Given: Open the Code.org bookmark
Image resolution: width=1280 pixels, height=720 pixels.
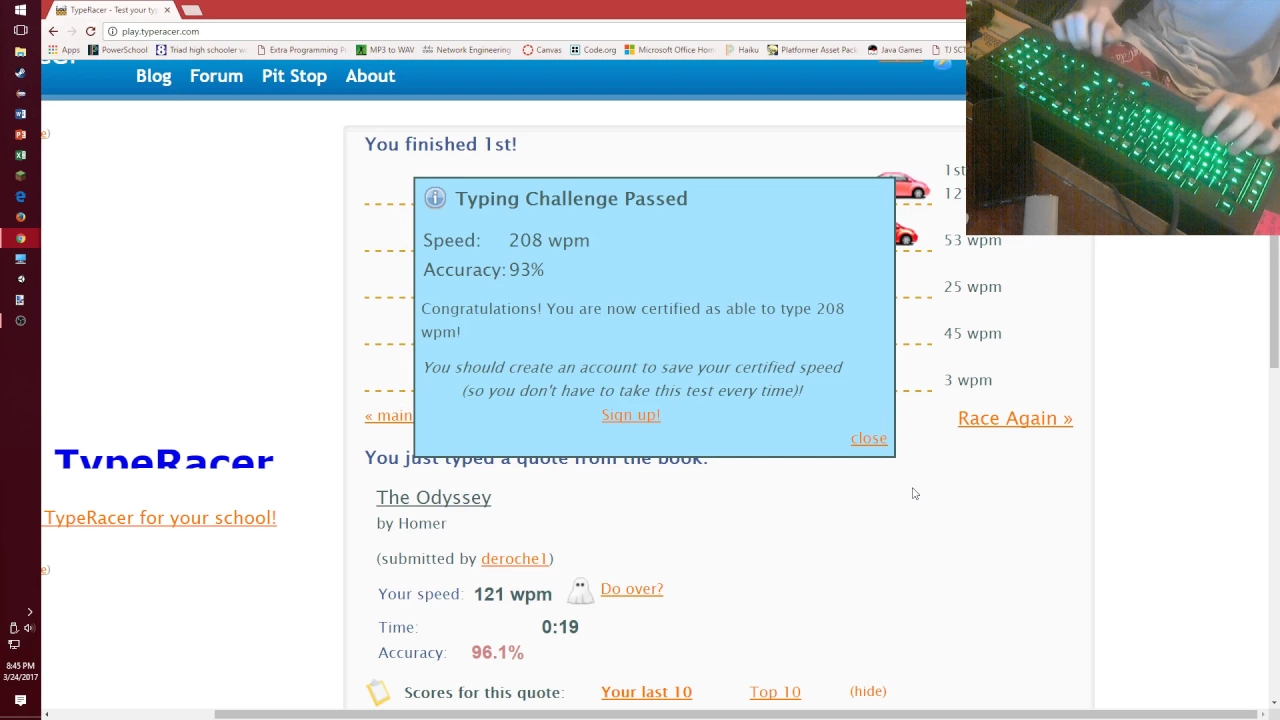Looking at the screenshot, I should 593,50.
